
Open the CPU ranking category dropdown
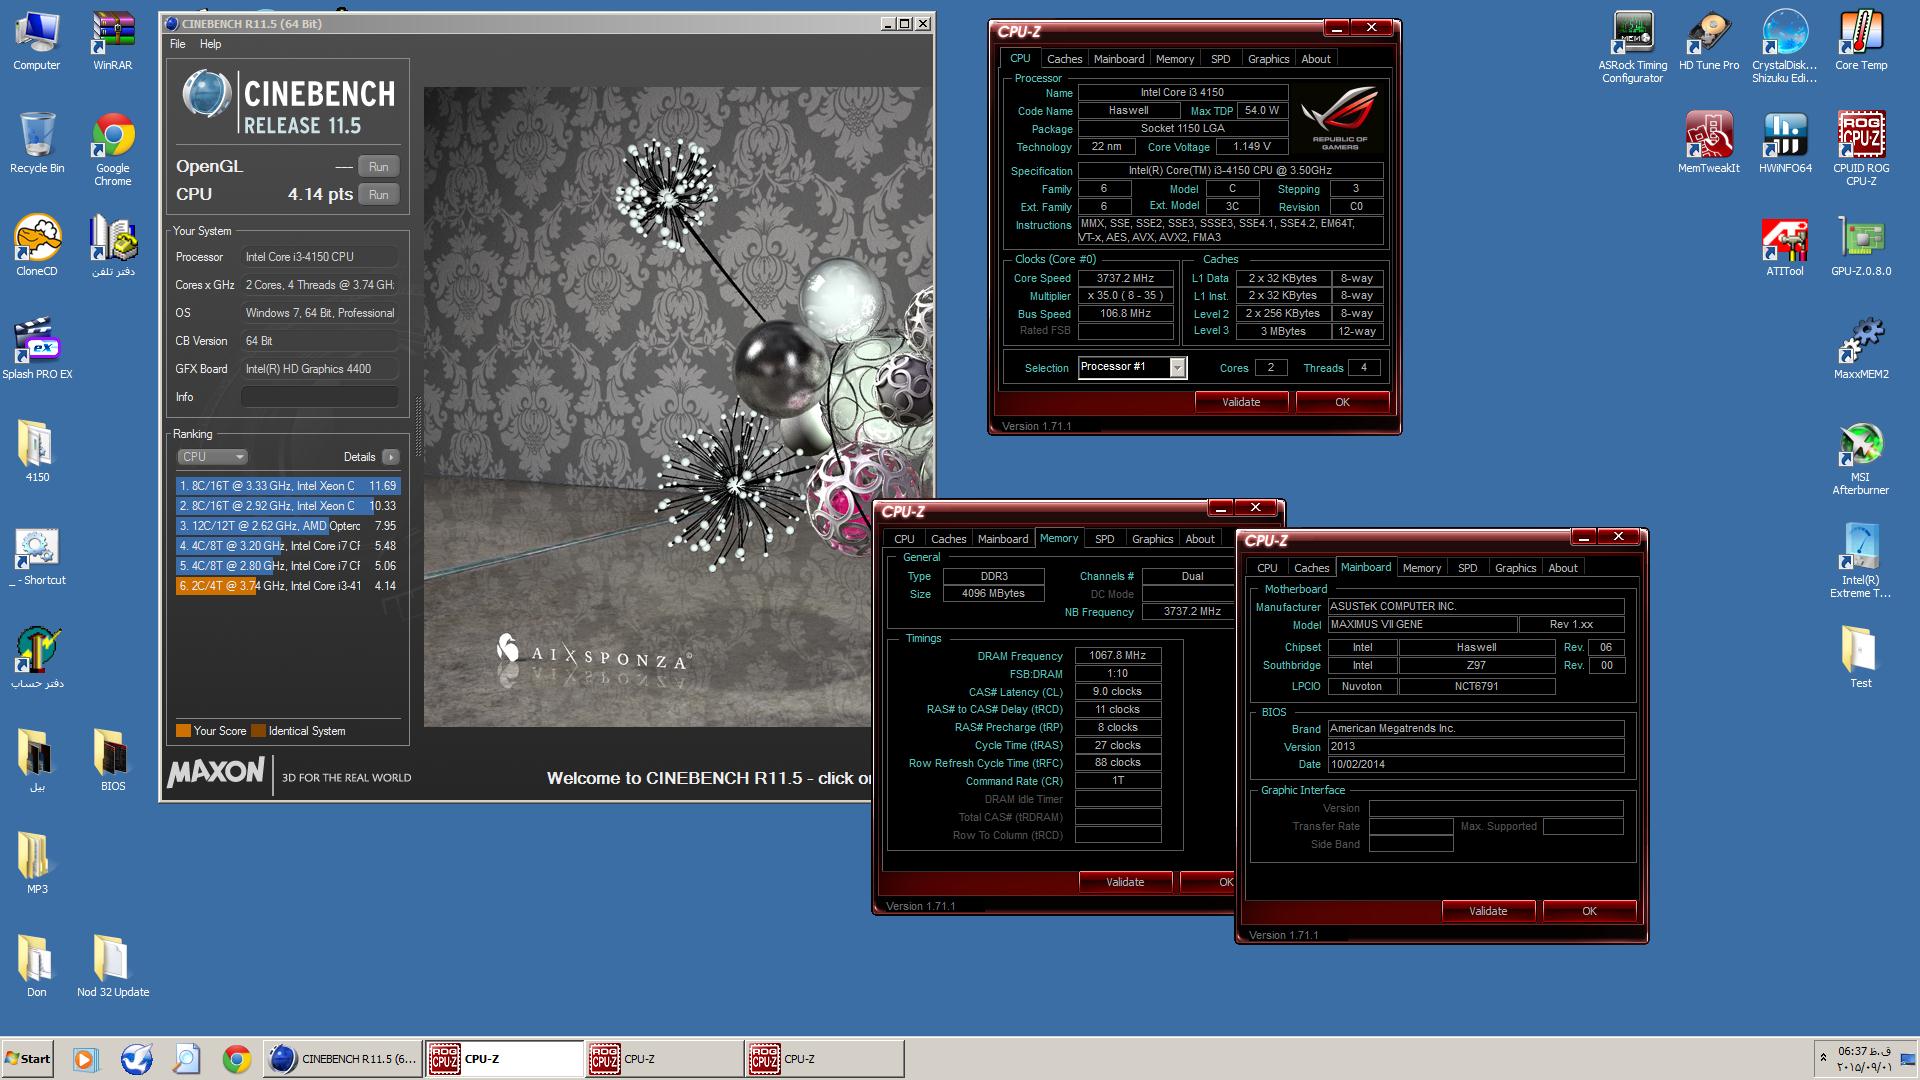click(212, 457)
